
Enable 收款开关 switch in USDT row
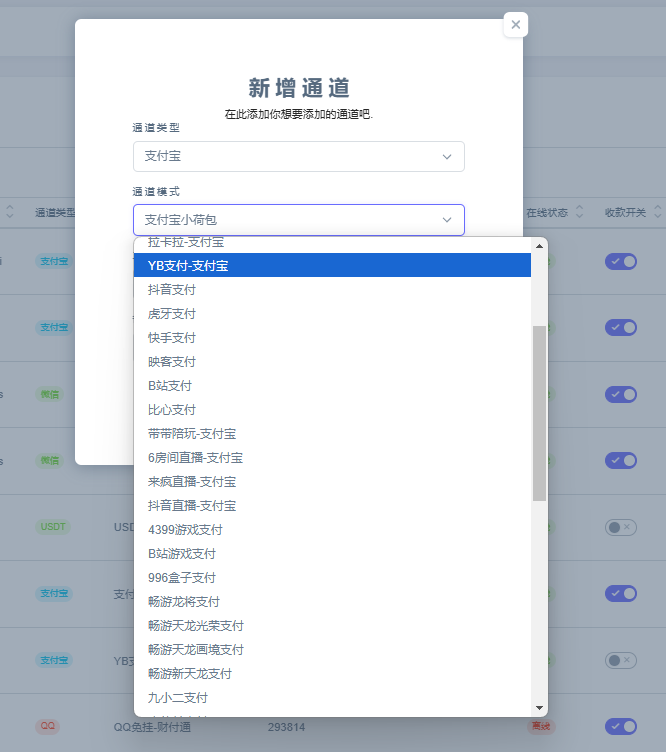tap(621, 528)
